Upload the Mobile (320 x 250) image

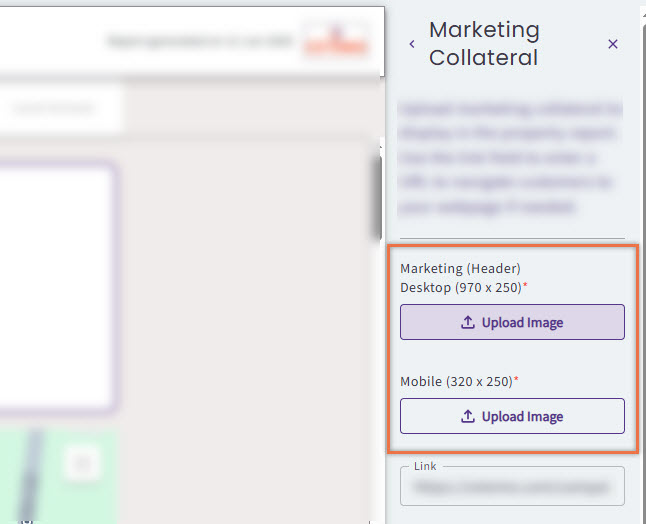coord(512,416)
